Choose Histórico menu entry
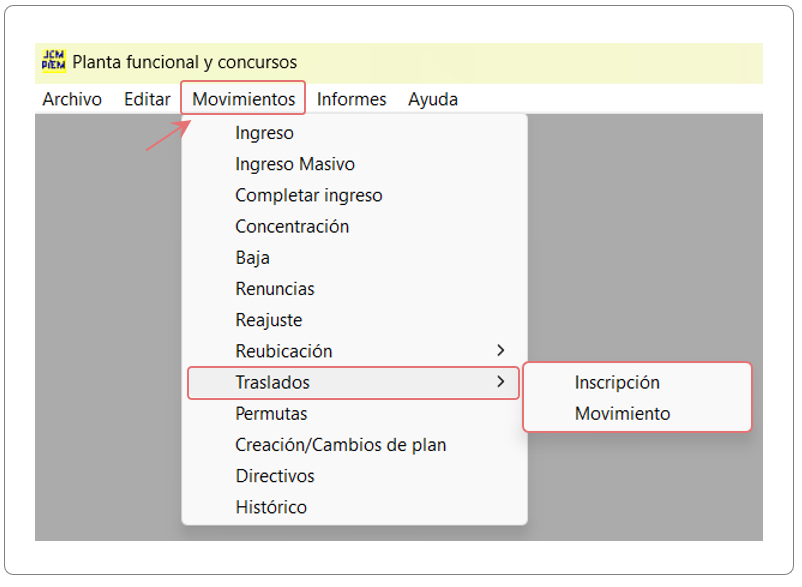The width and height of the screenshot is (802, 587). [x=354, y=507]
